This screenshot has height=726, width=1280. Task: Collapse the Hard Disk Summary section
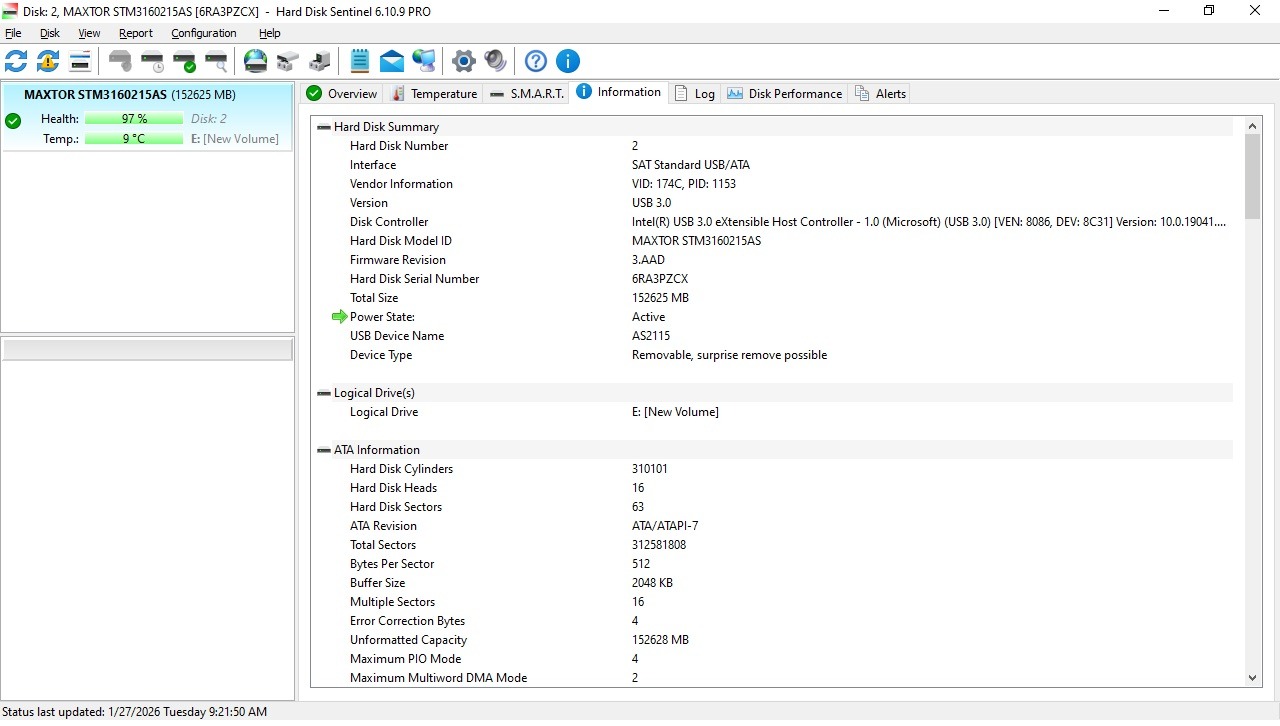click(323, 127)
